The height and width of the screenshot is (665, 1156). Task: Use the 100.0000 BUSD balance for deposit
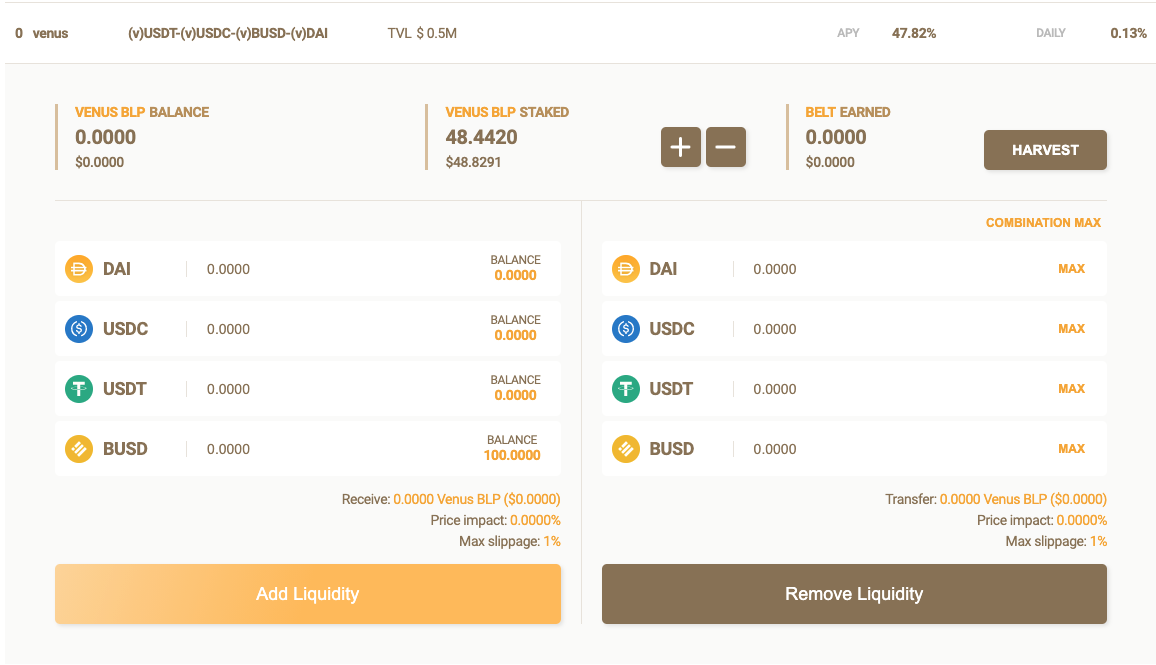(x=512, y=455)
